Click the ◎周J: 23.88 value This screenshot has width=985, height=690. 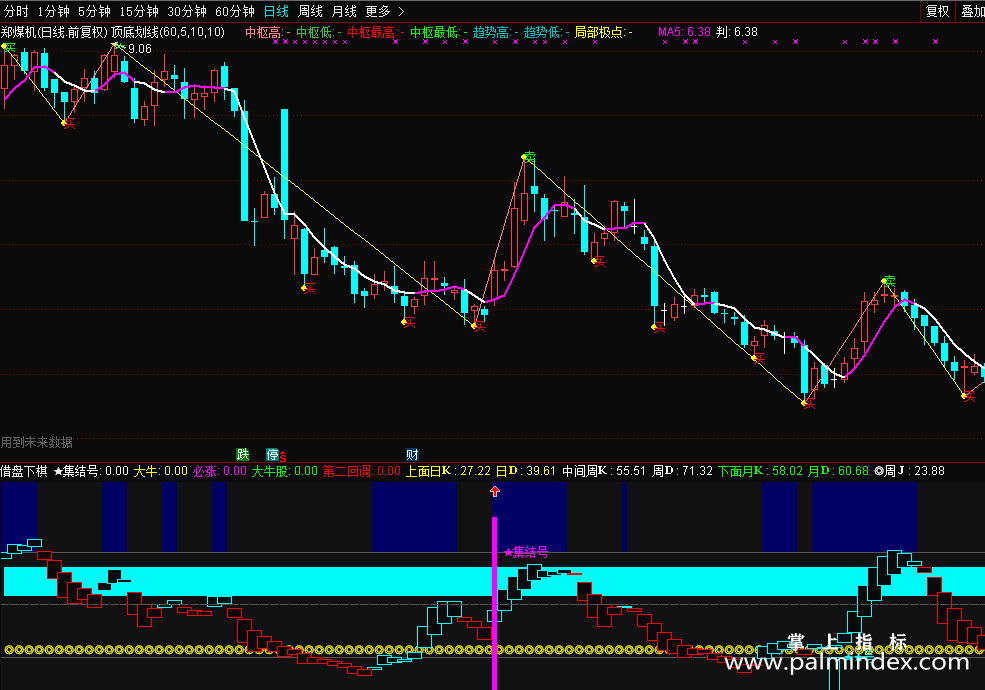[910, 471]
